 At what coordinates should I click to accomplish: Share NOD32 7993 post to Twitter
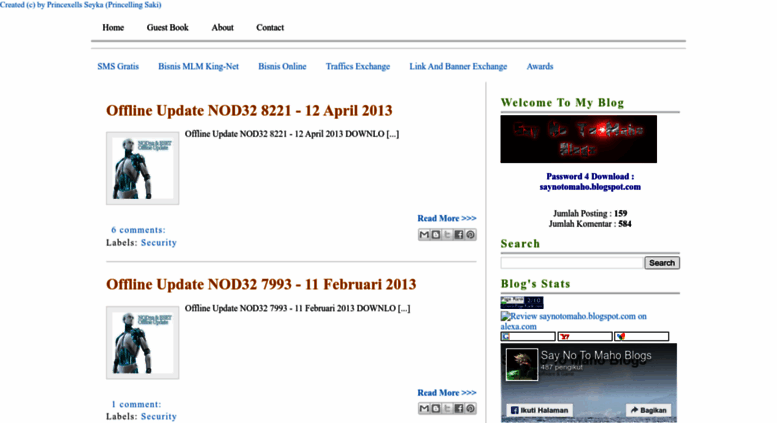[447, 408]
